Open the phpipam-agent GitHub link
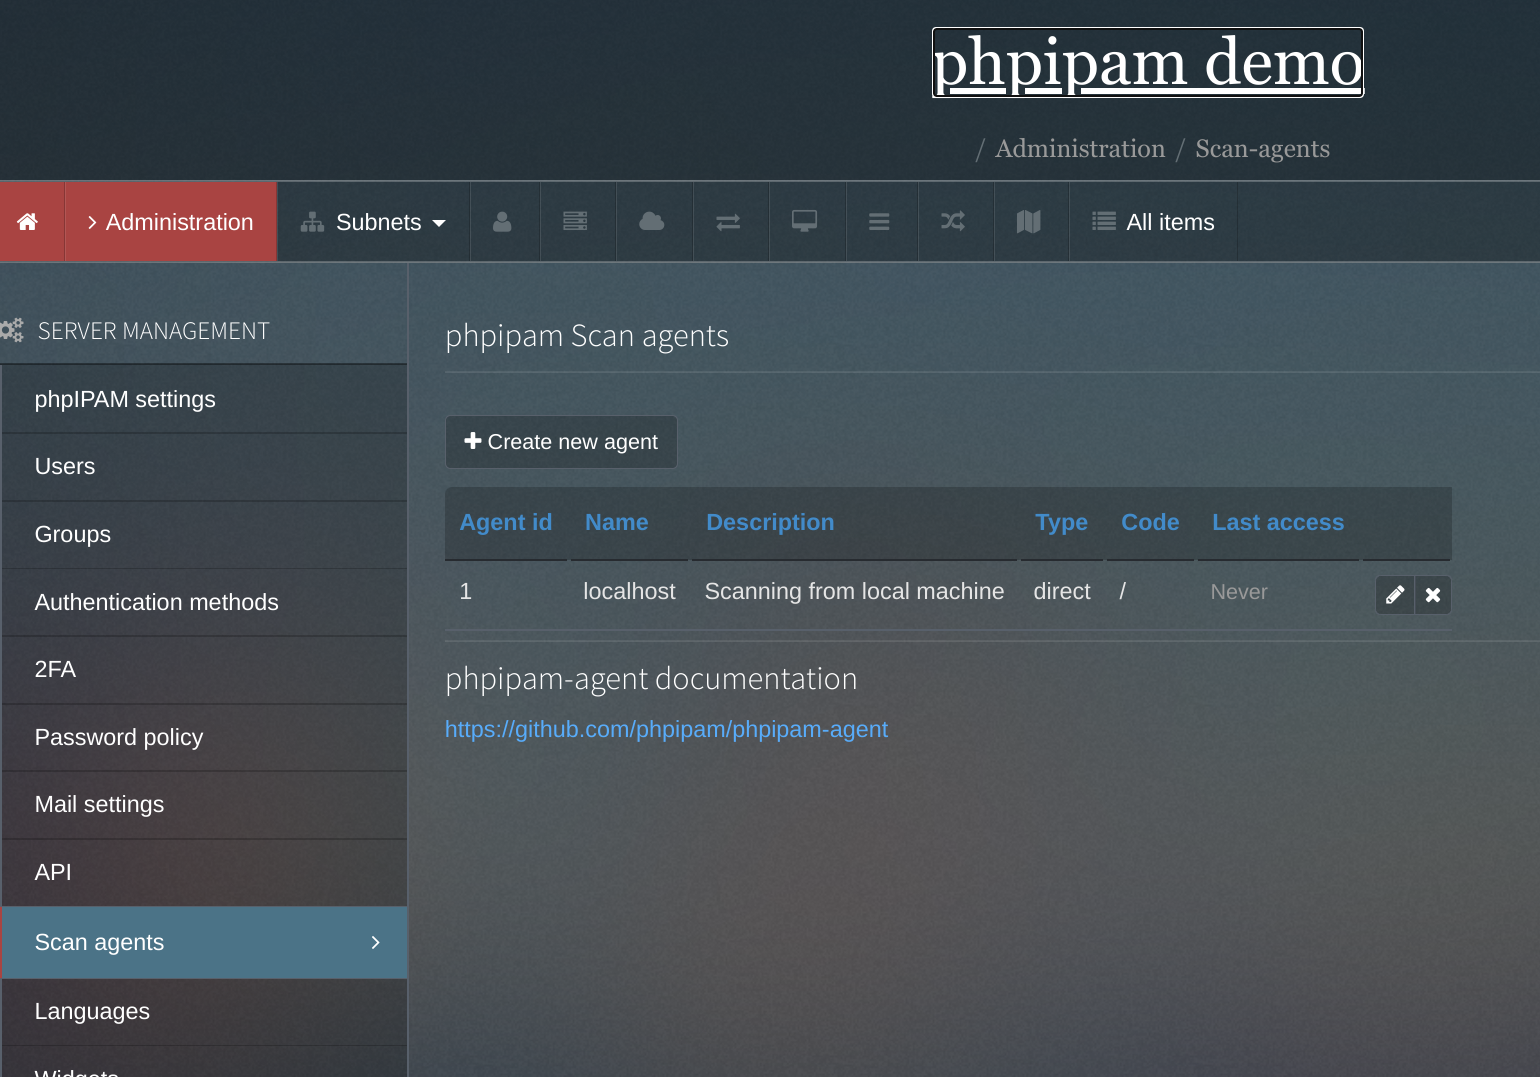Viewport: 1540px width, 1077px height. (666, 730)
